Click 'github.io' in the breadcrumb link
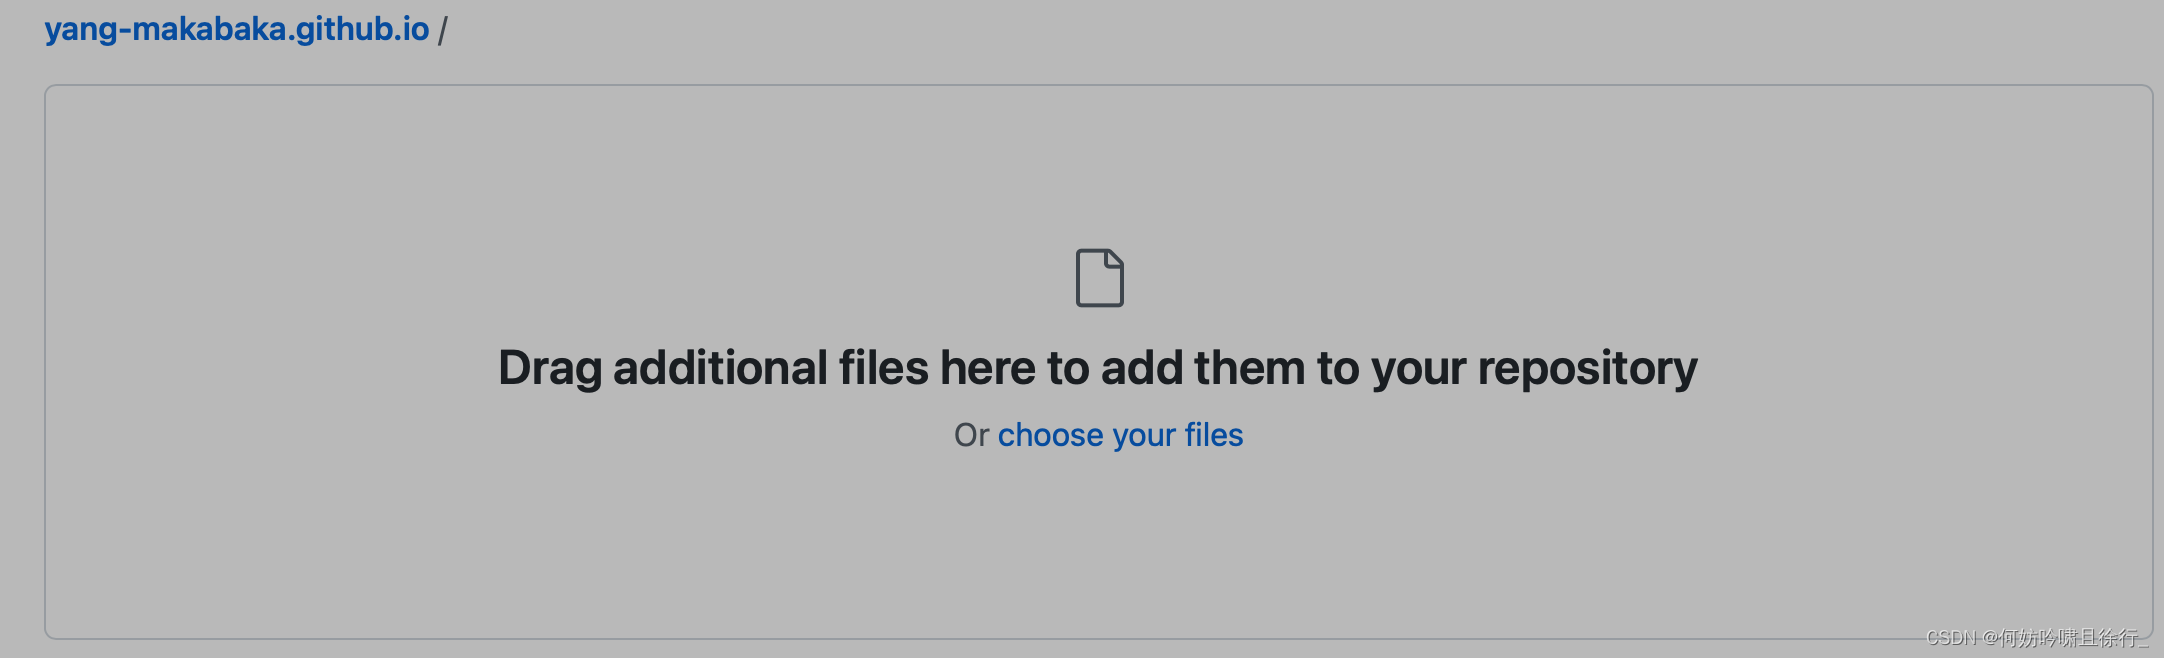The height and width of the screenshot is (658, 2164). 362,29
